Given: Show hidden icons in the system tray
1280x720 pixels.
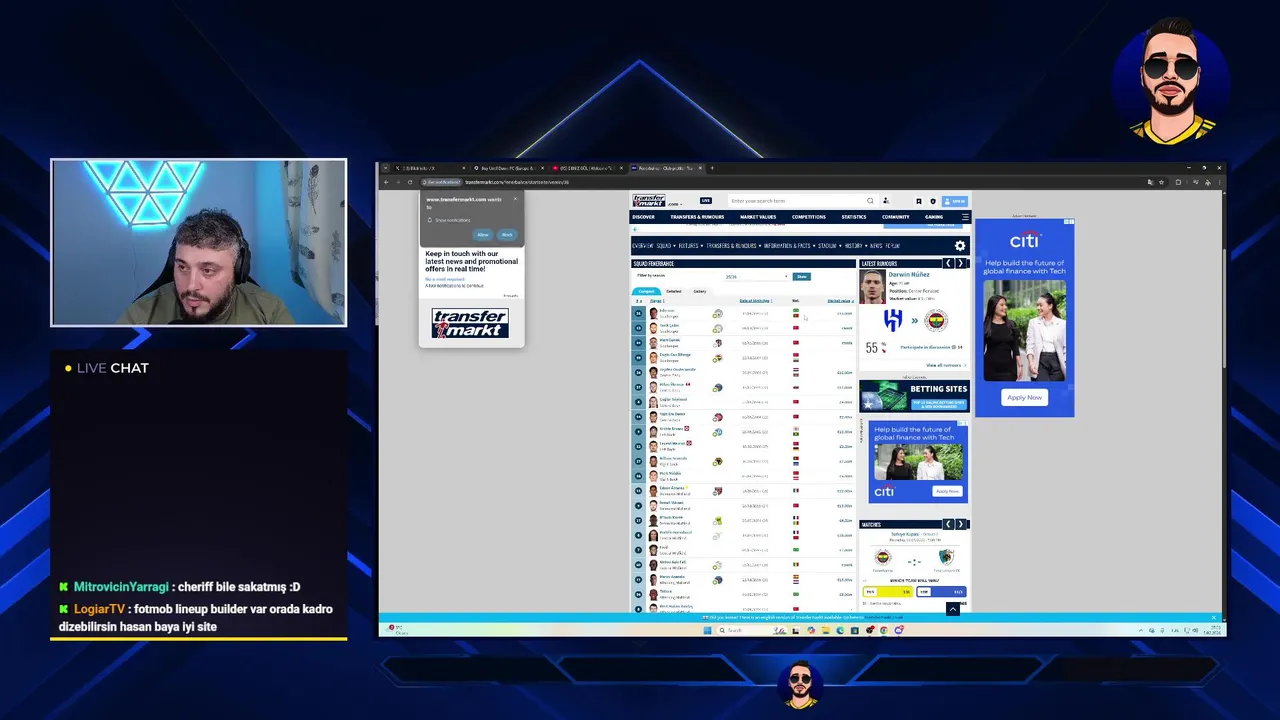Looking at the screenshot, I should pos(1141,630).
